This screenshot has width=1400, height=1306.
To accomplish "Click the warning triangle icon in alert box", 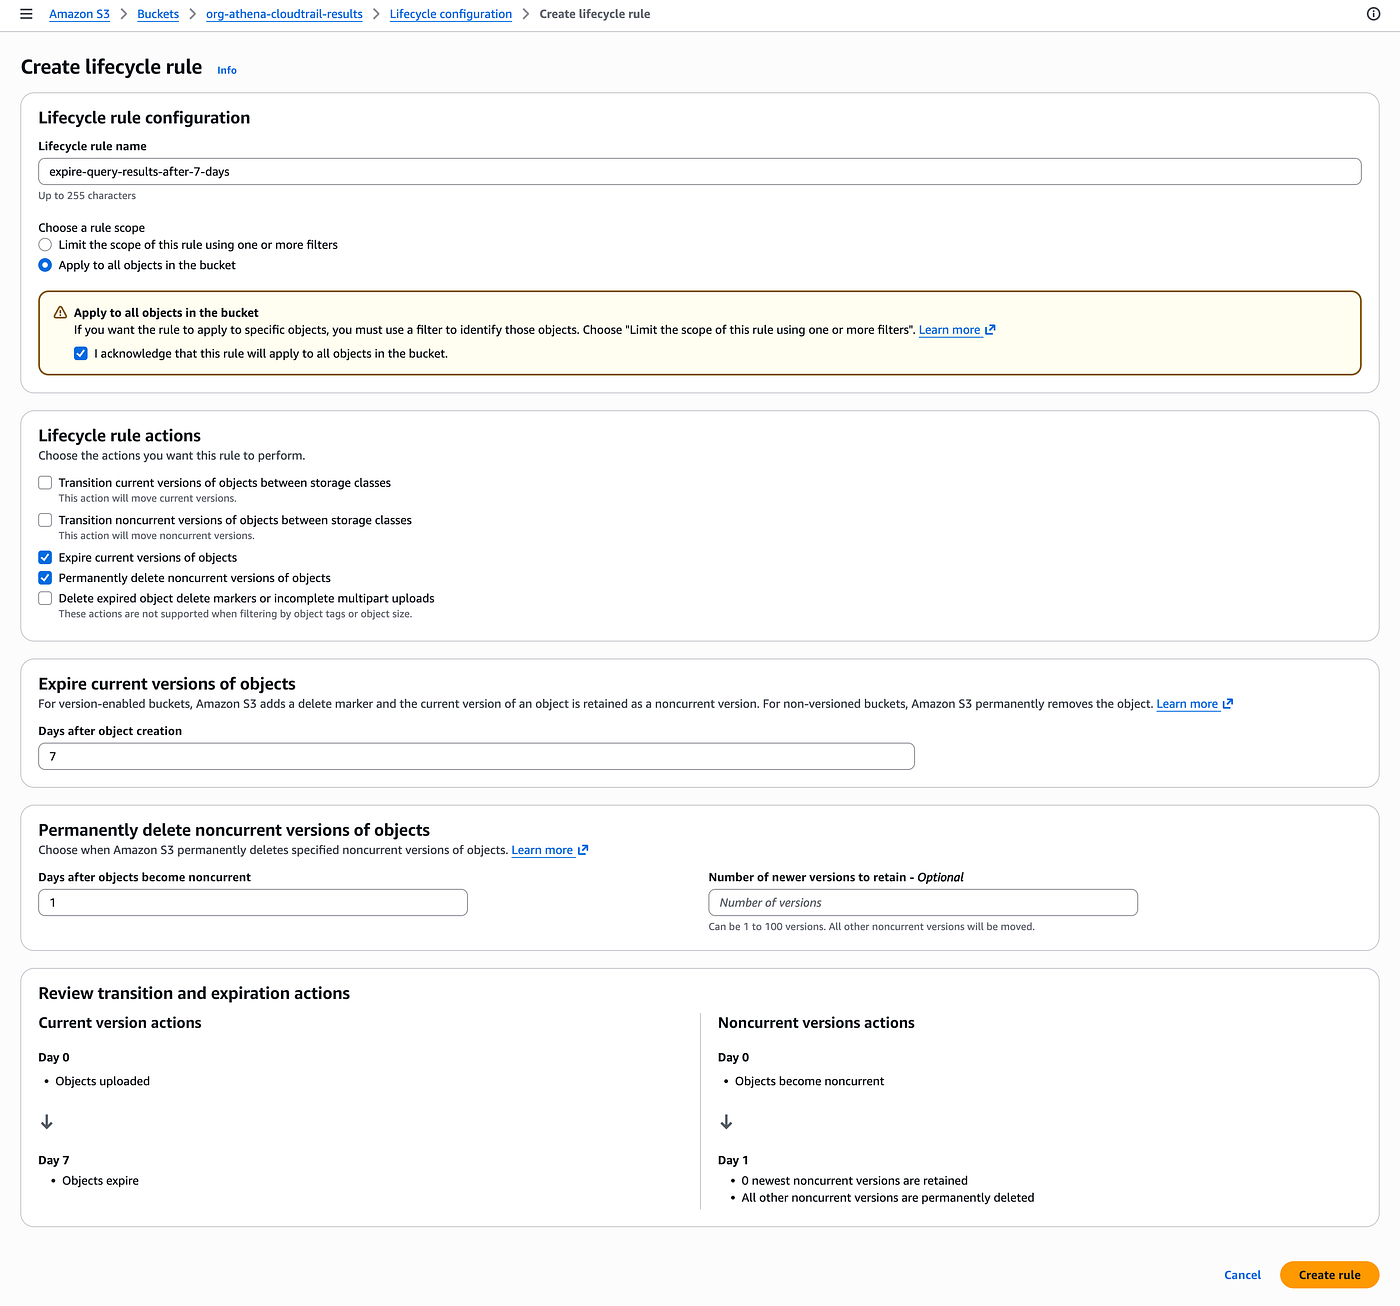I will pos(60,313).
